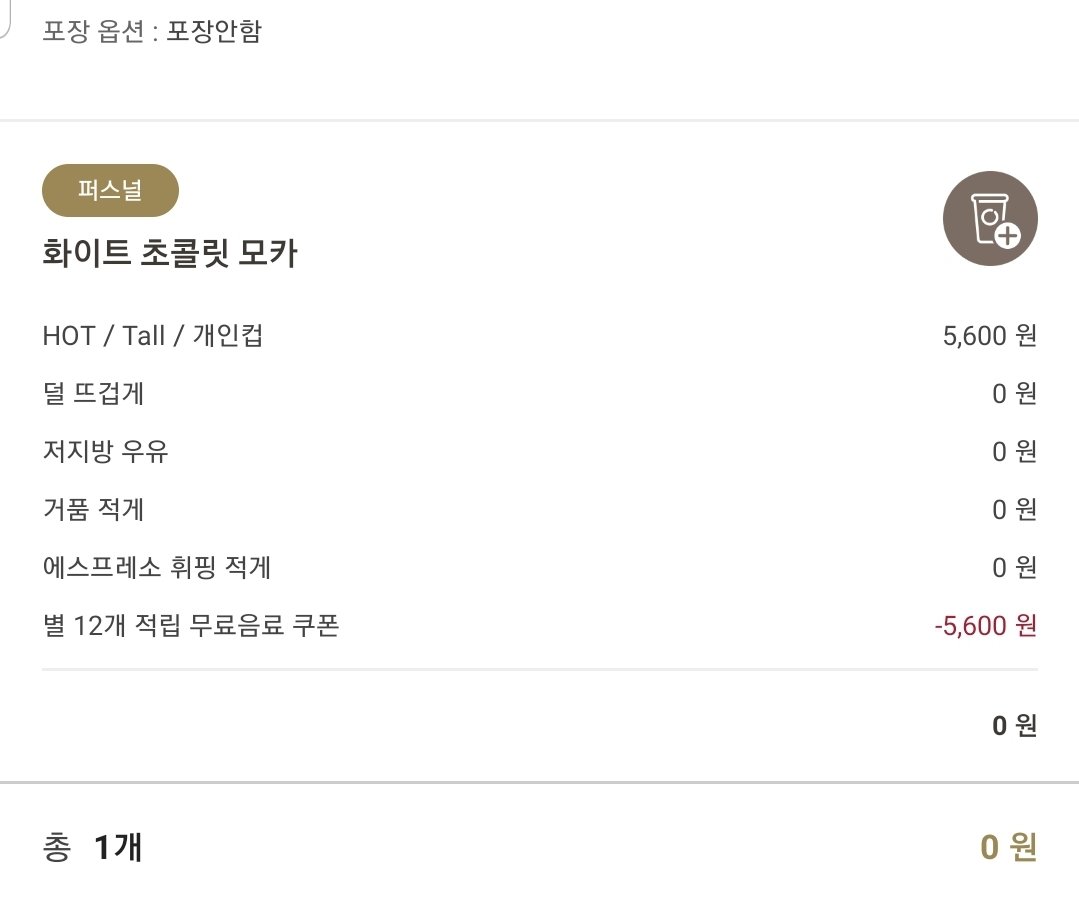Viewport: 1079px width, 902px height.
Task: Tap the red -5,600 원 coupon discount
Action: [985, 626]
